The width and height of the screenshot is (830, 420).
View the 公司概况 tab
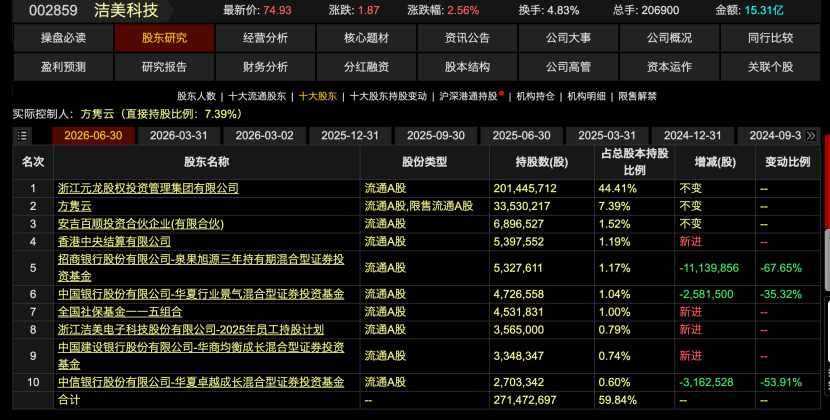click(669, 38)
